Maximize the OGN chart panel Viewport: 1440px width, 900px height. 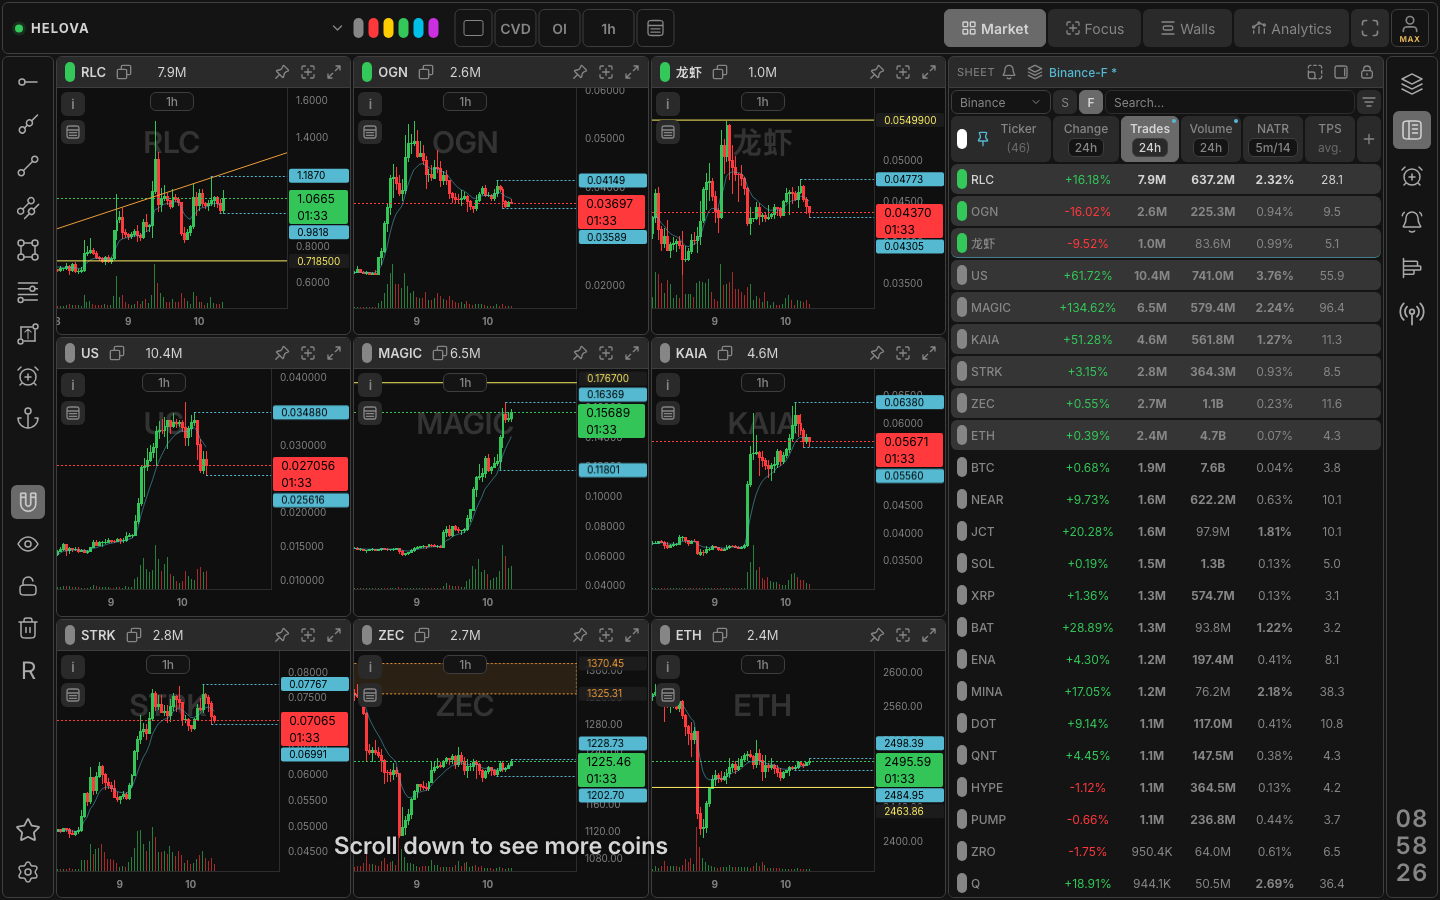point(632,72)
